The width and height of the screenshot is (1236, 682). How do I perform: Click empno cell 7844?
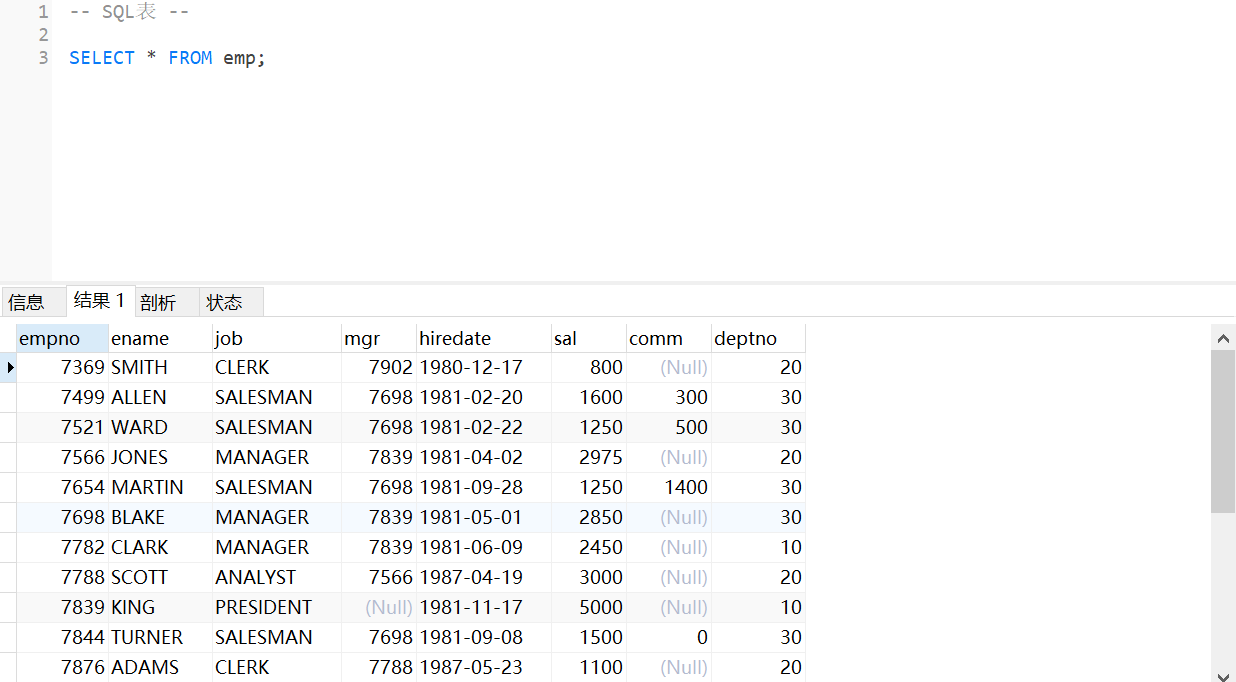(62, 637)
